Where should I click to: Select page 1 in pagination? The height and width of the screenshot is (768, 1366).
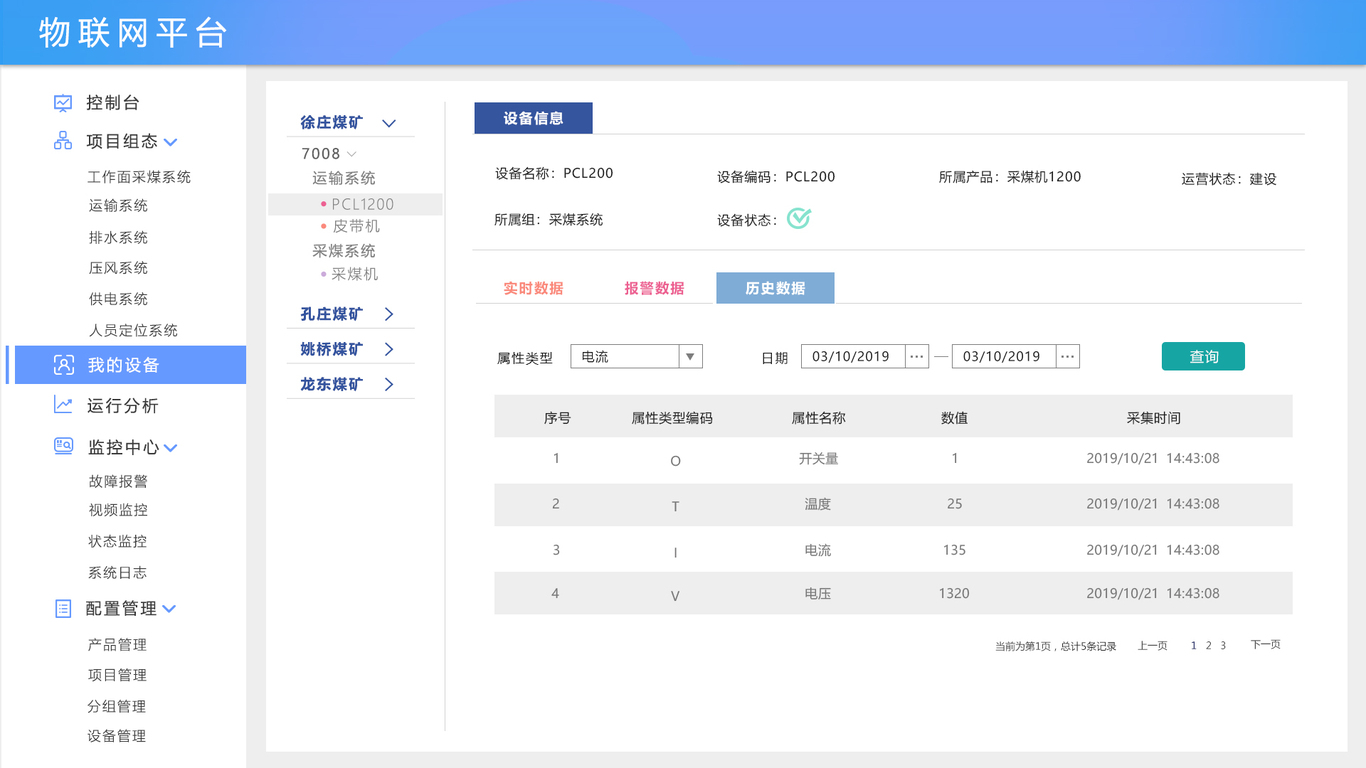pos(1194,646)
